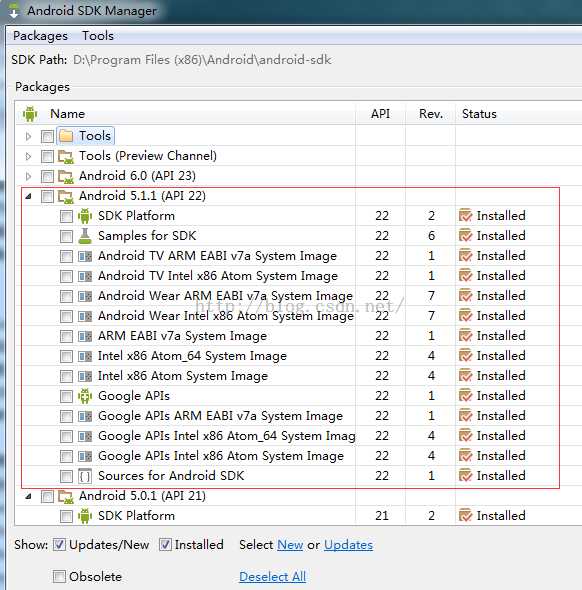Click the Android Wear ARM EABI v7a image icon
Viewport: 582px width, 590px height.
click(x=85, y=296)
